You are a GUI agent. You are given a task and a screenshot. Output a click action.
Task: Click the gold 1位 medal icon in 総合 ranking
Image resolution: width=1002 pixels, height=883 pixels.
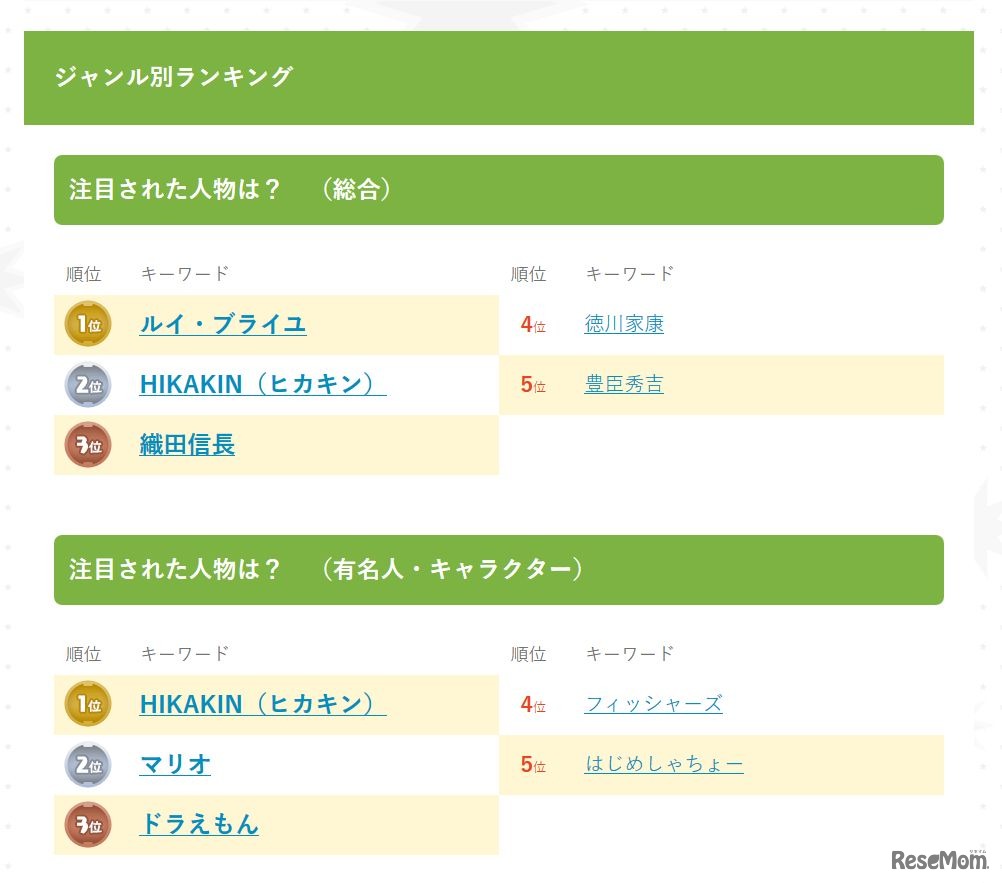point(88,324)
